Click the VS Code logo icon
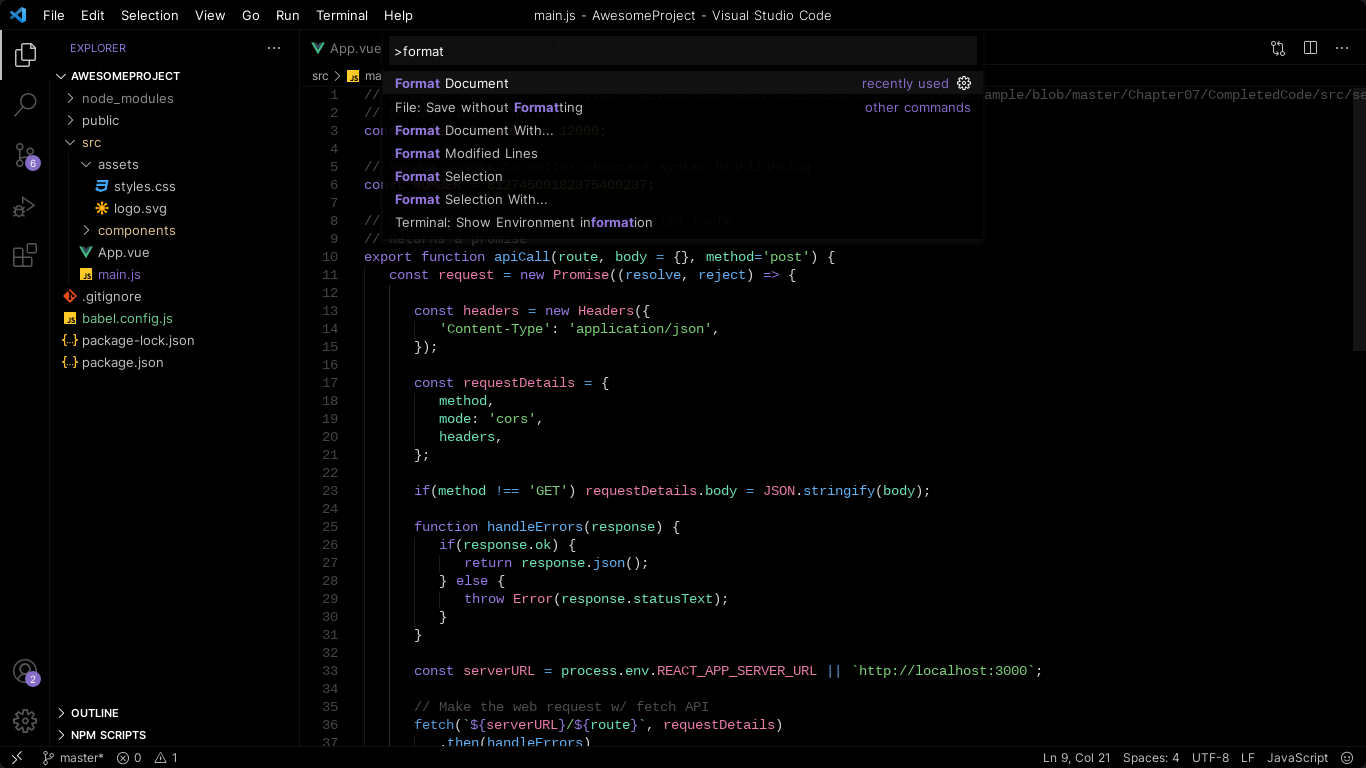 click(x=18, y=15)
